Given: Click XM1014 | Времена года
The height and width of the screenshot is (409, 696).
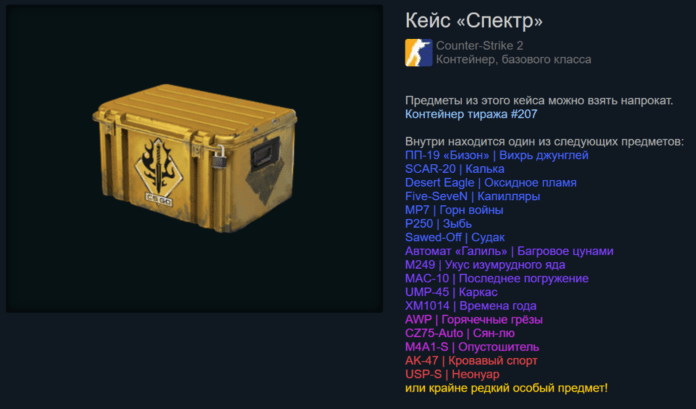Looking at the screenshot, I should (471, 306).
